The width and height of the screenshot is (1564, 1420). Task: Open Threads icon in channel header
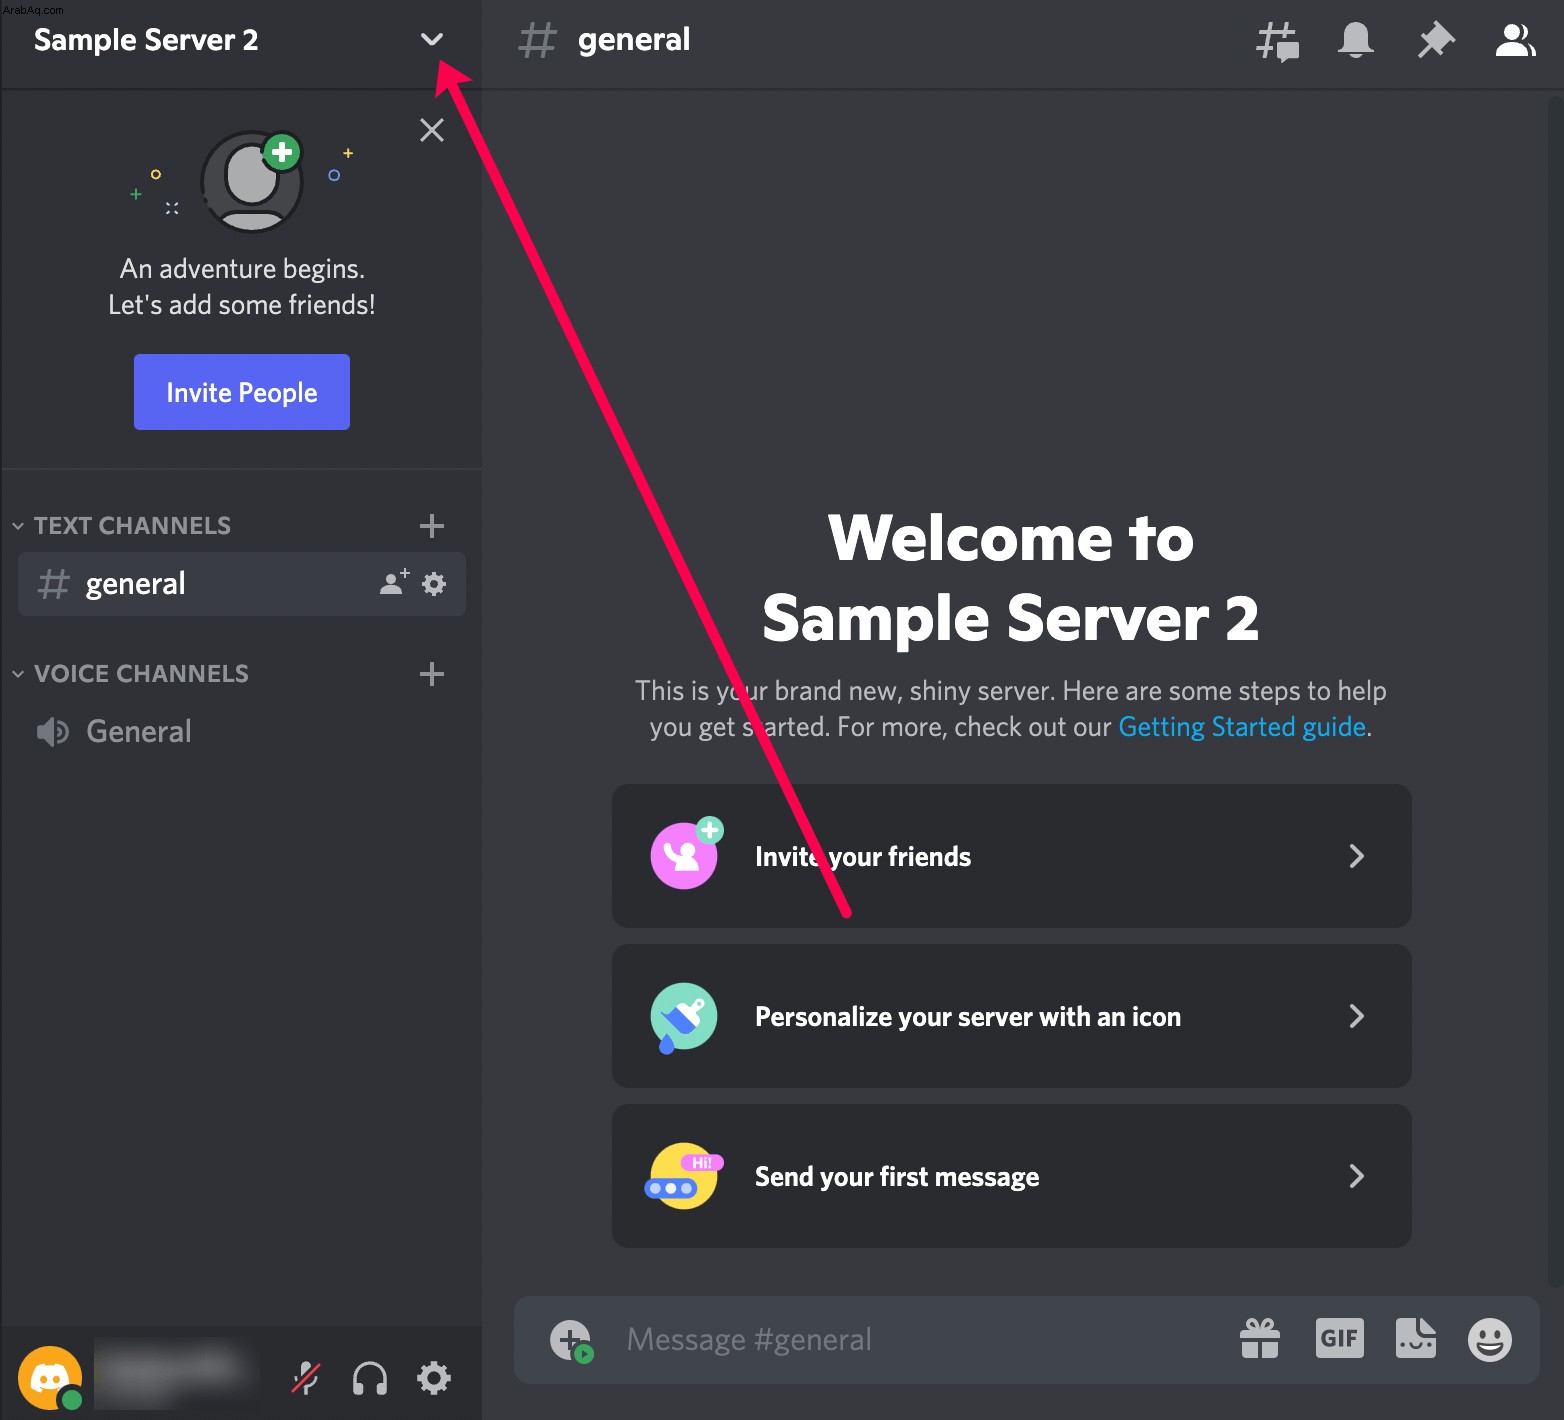1277,41
